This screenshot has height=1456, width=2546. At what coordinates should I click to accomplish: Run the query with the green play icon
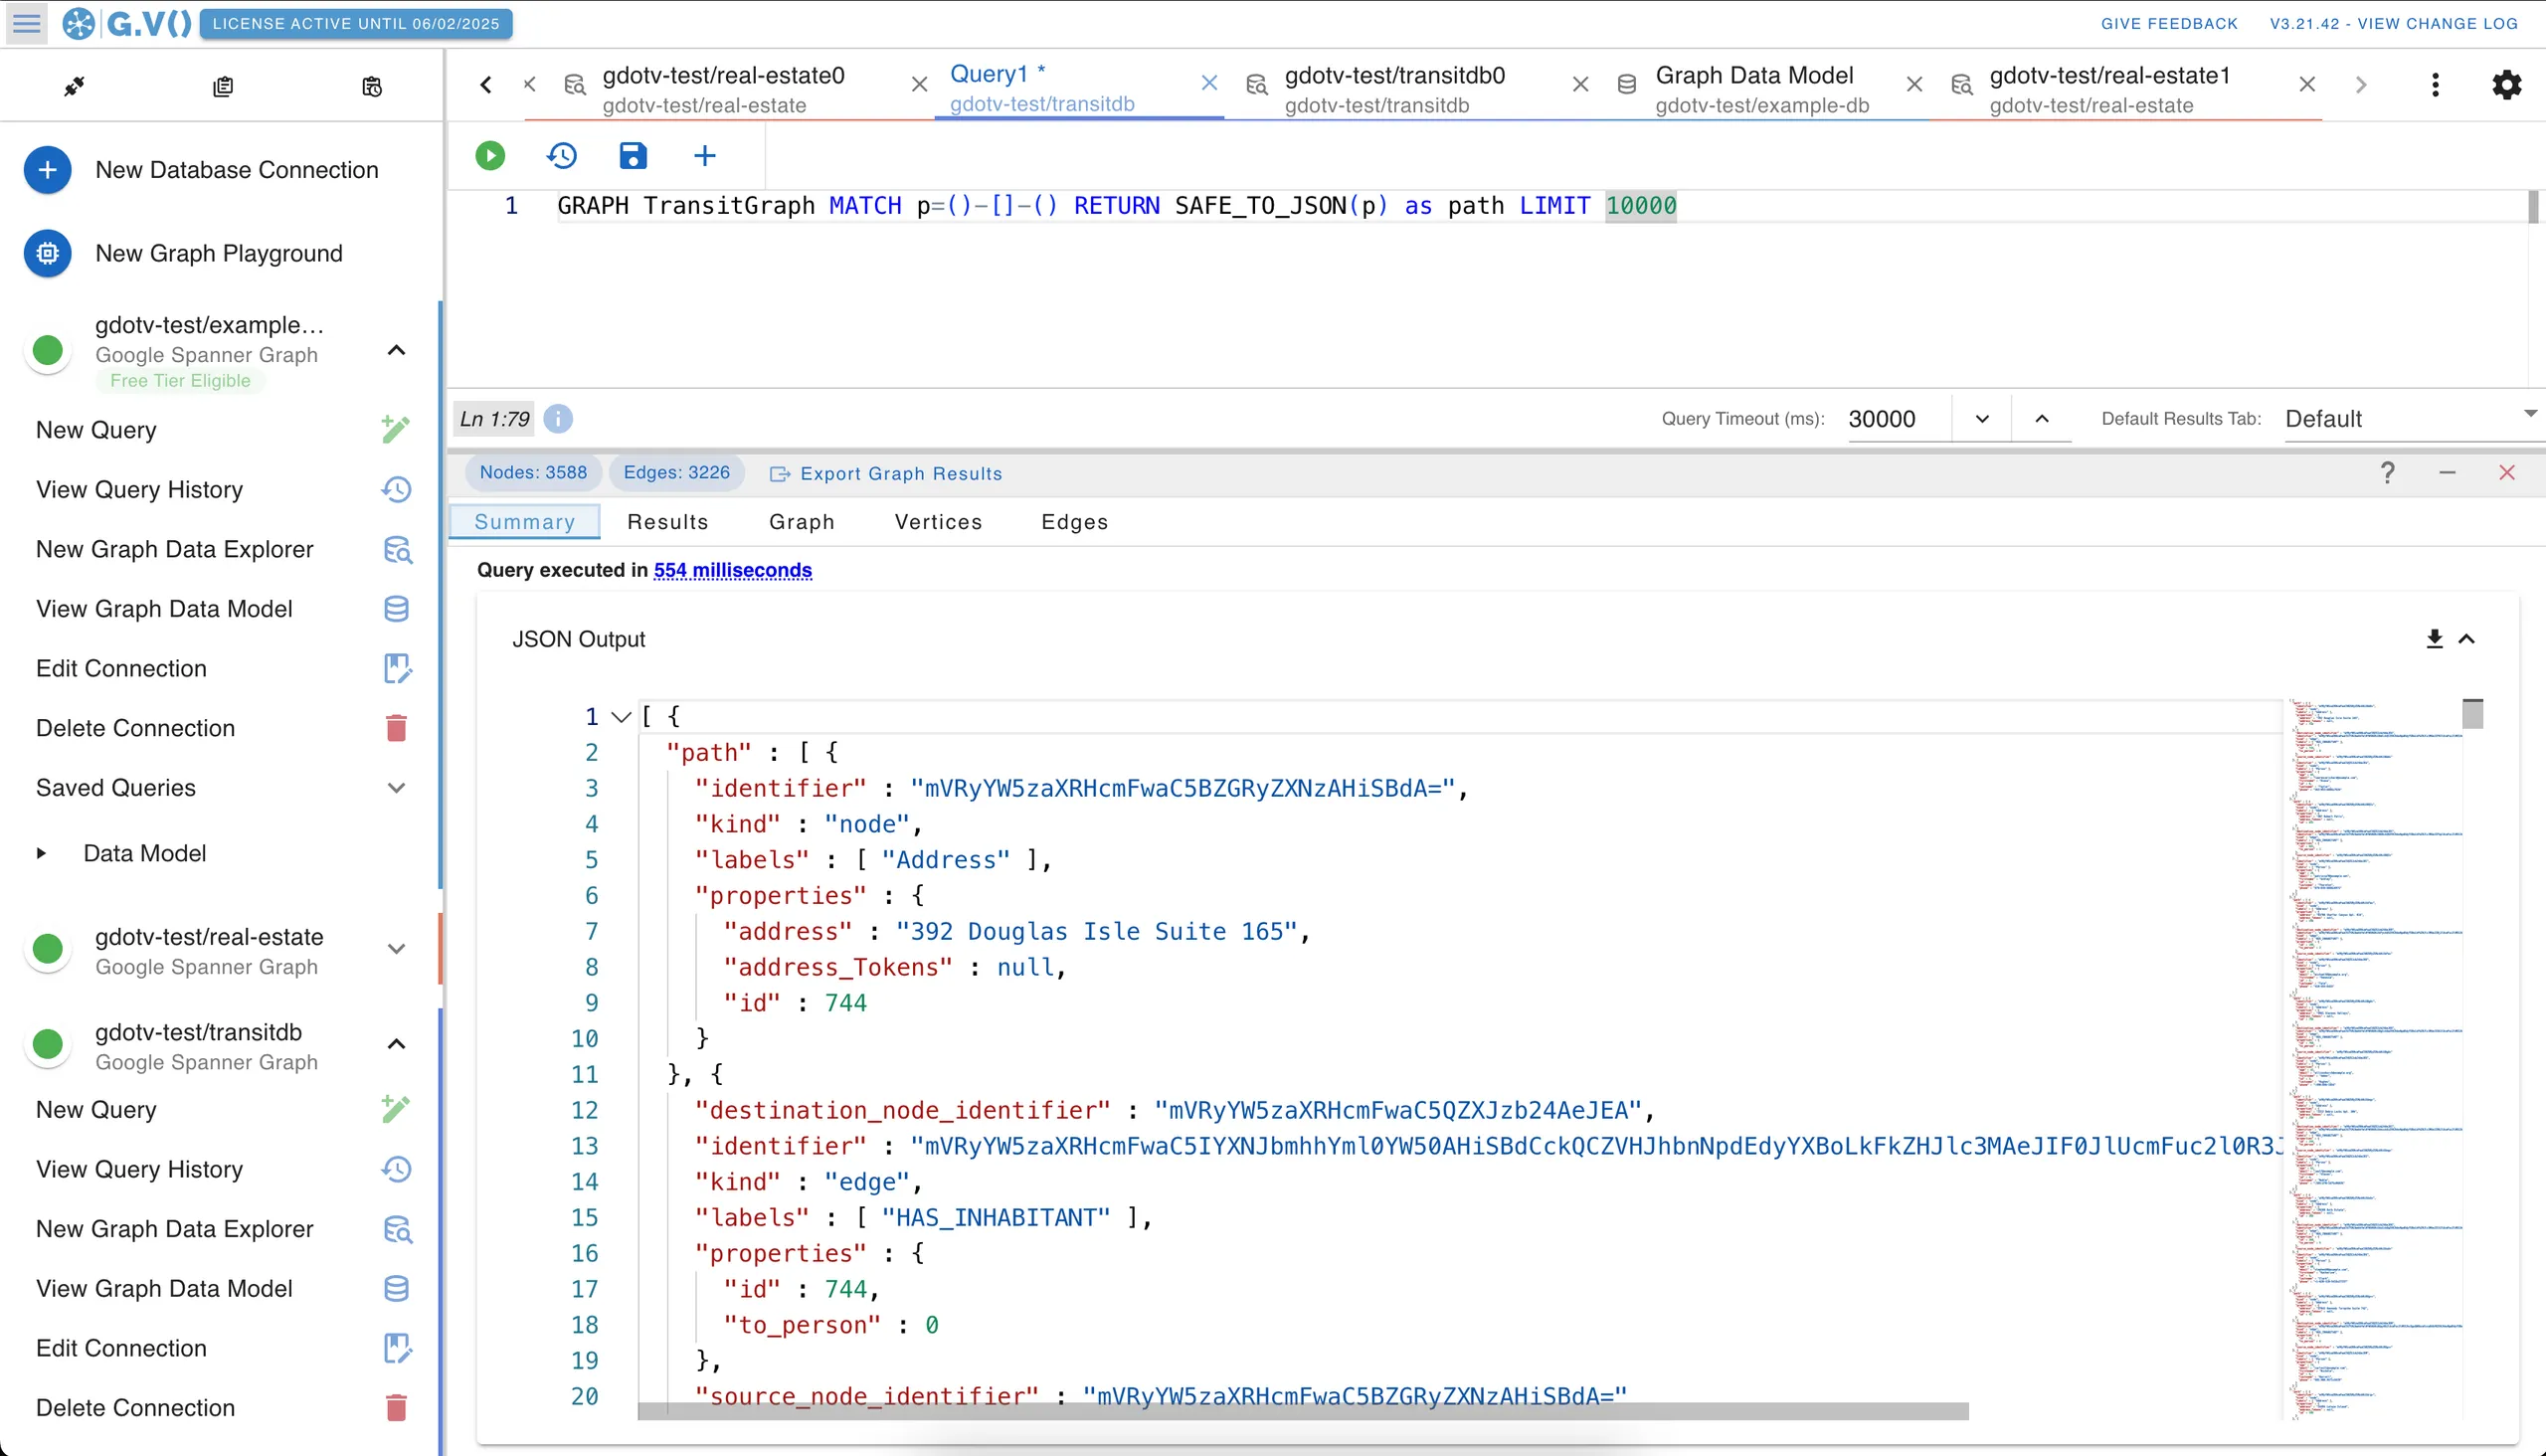tap(490, 155)
